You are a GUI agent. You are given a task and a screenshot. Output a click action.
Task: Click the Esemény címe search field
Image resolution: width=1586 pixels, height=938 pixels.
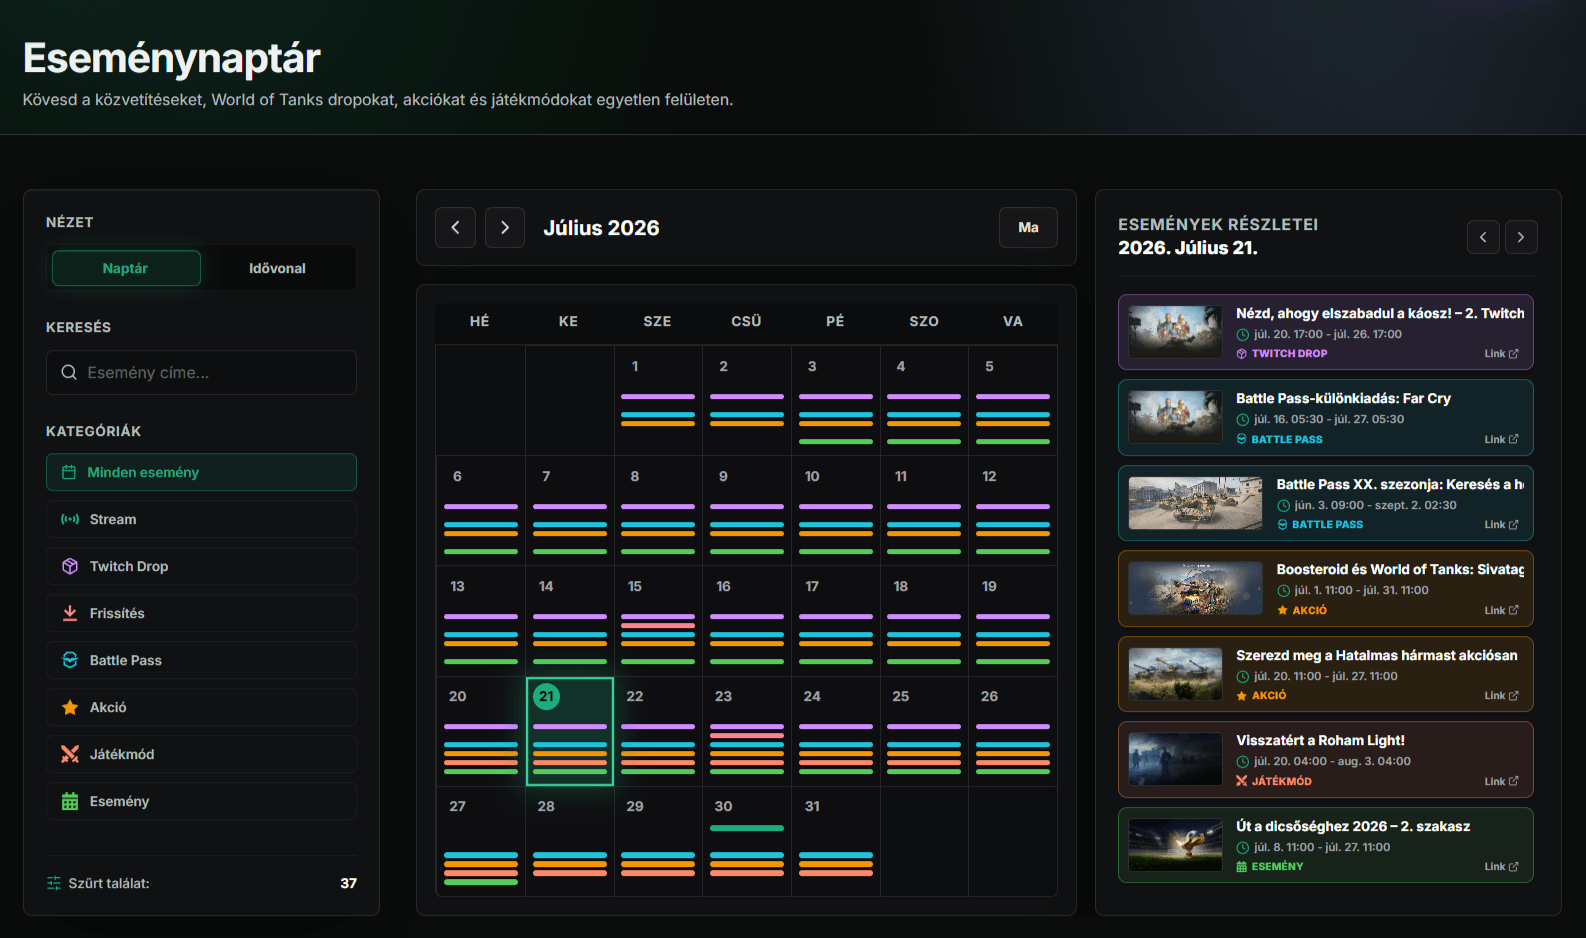click(201, 372)
